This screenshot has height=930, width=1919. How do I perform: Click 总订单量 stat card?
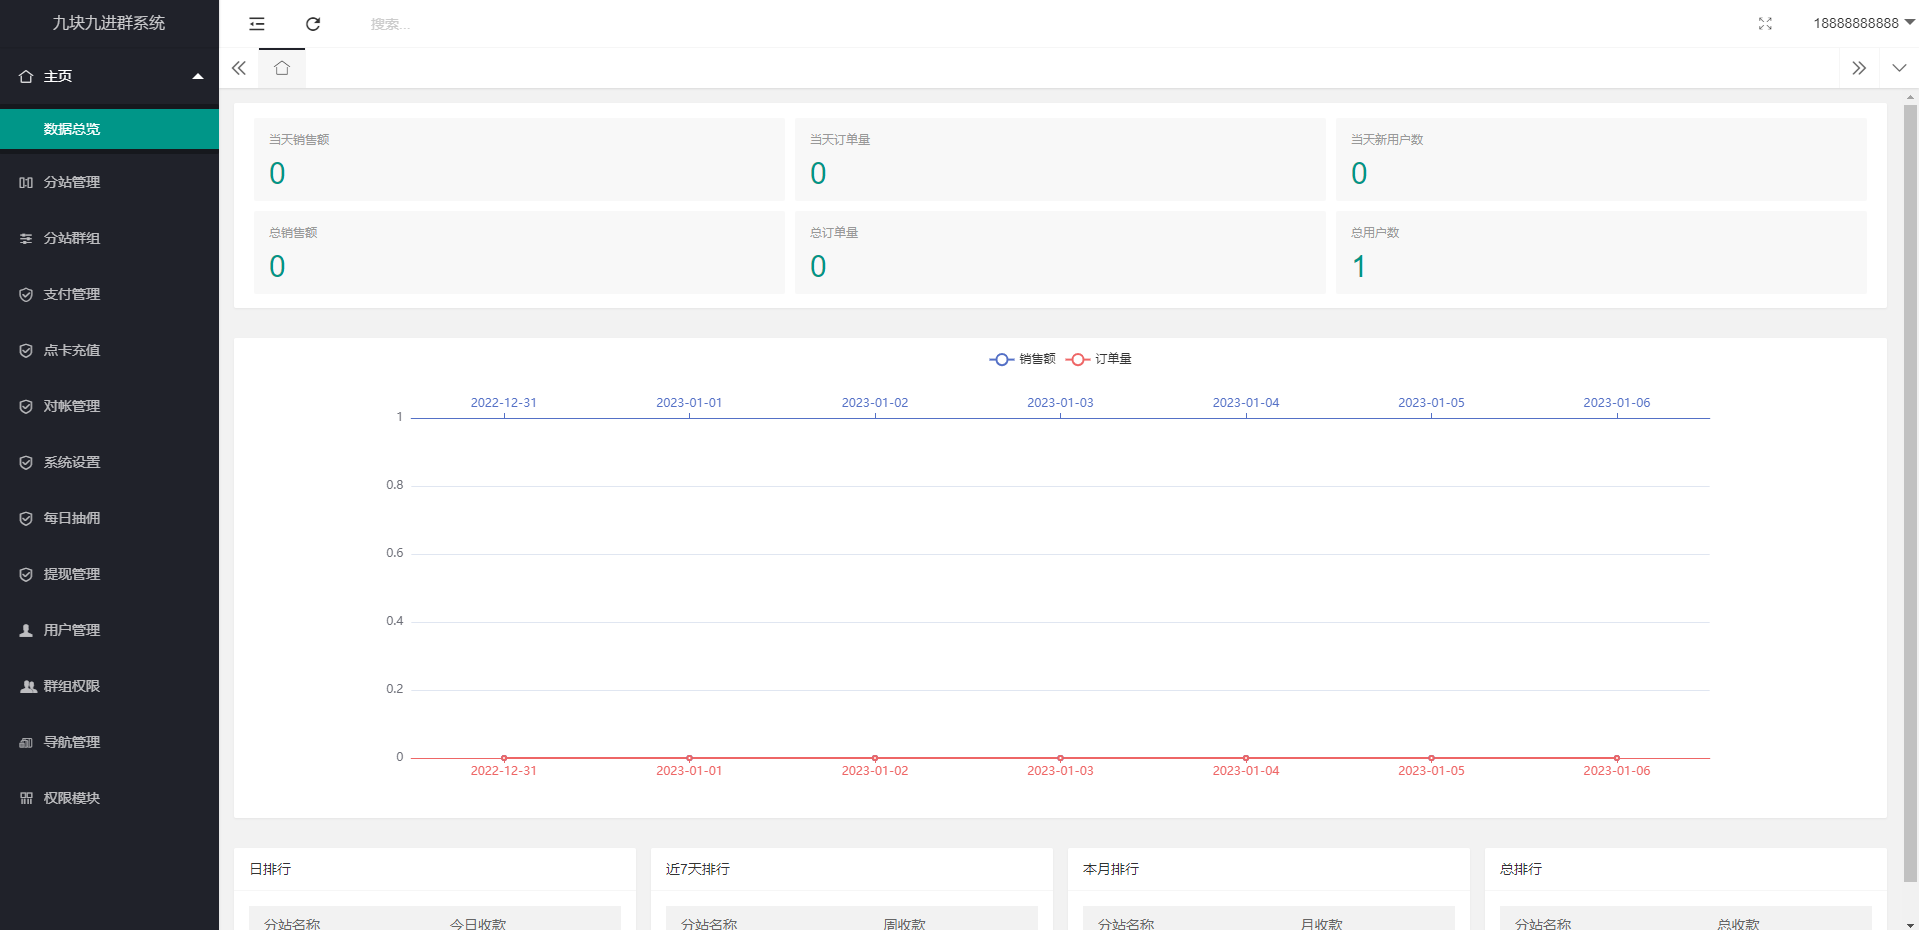pyautogui.click(x=1060, y=252)
